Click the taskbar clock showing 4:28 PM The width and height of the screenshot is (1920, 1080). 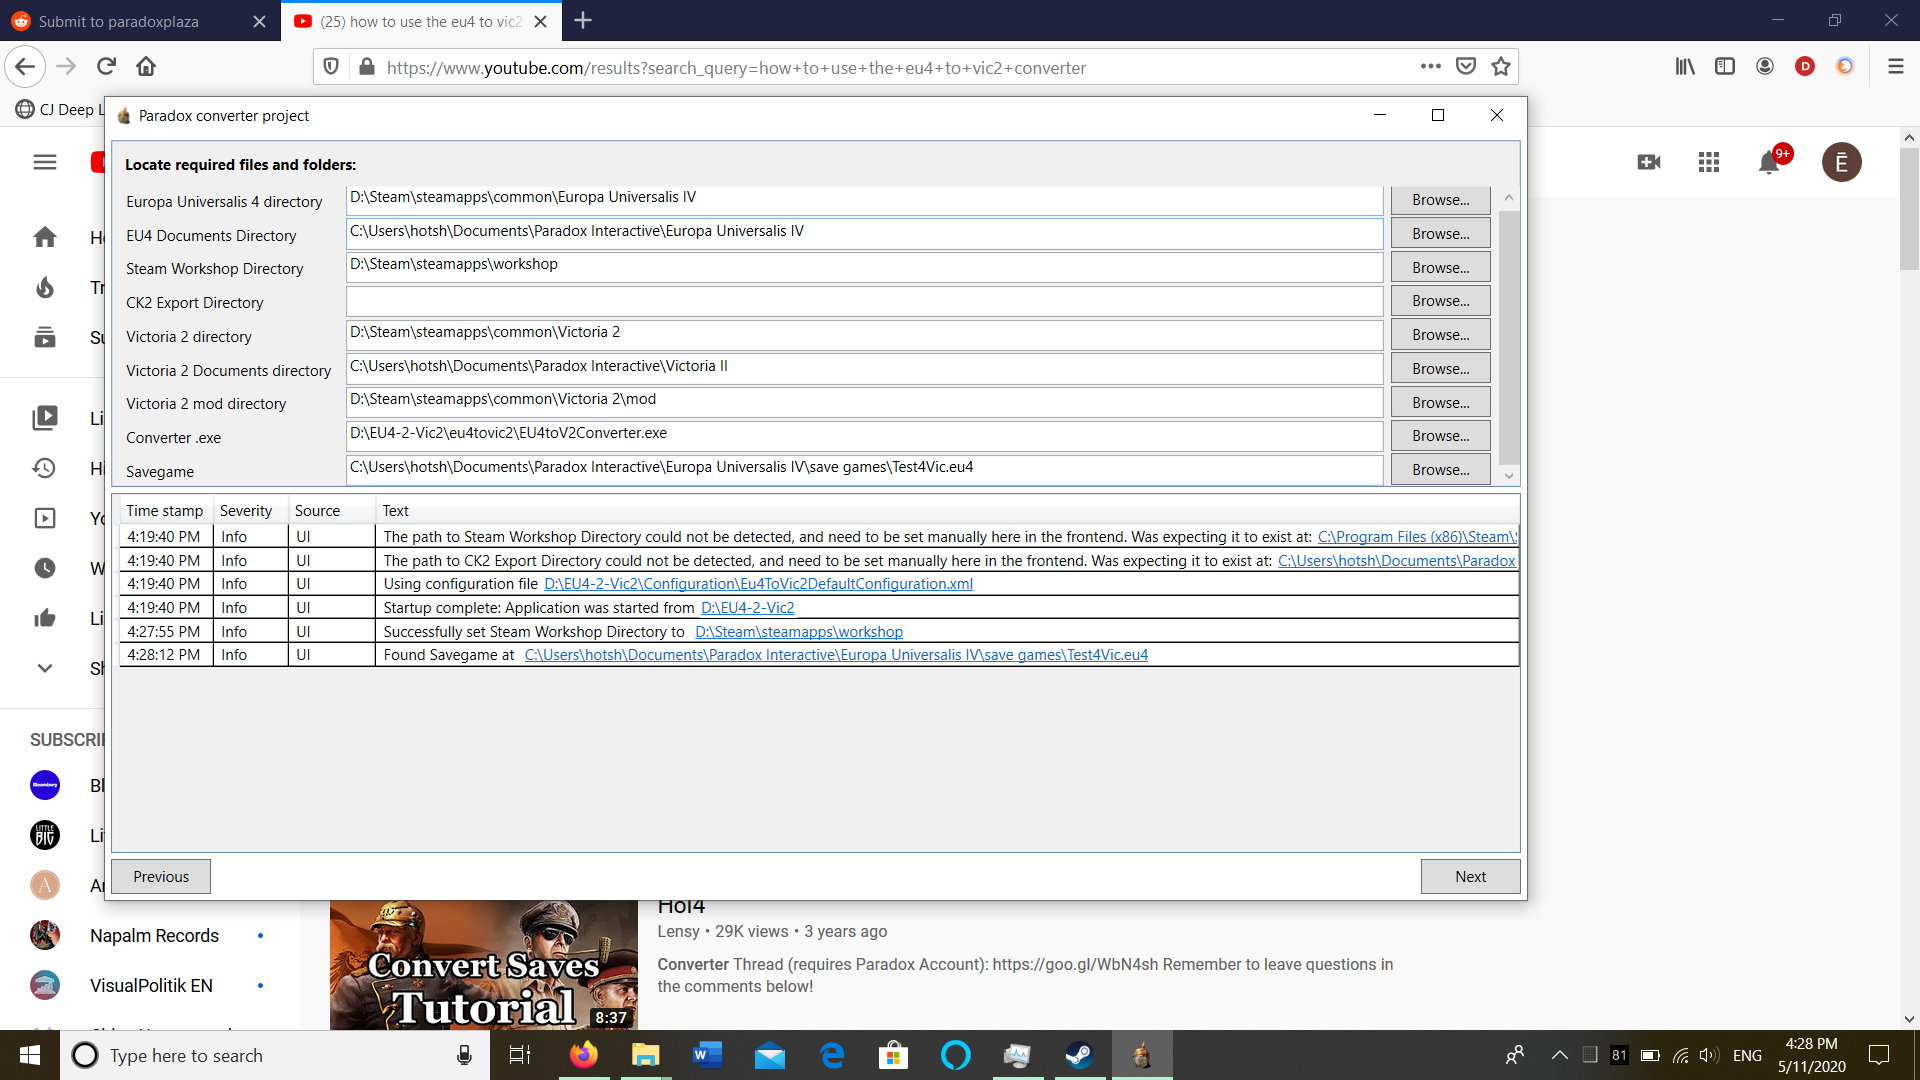coord(1811,1055)
